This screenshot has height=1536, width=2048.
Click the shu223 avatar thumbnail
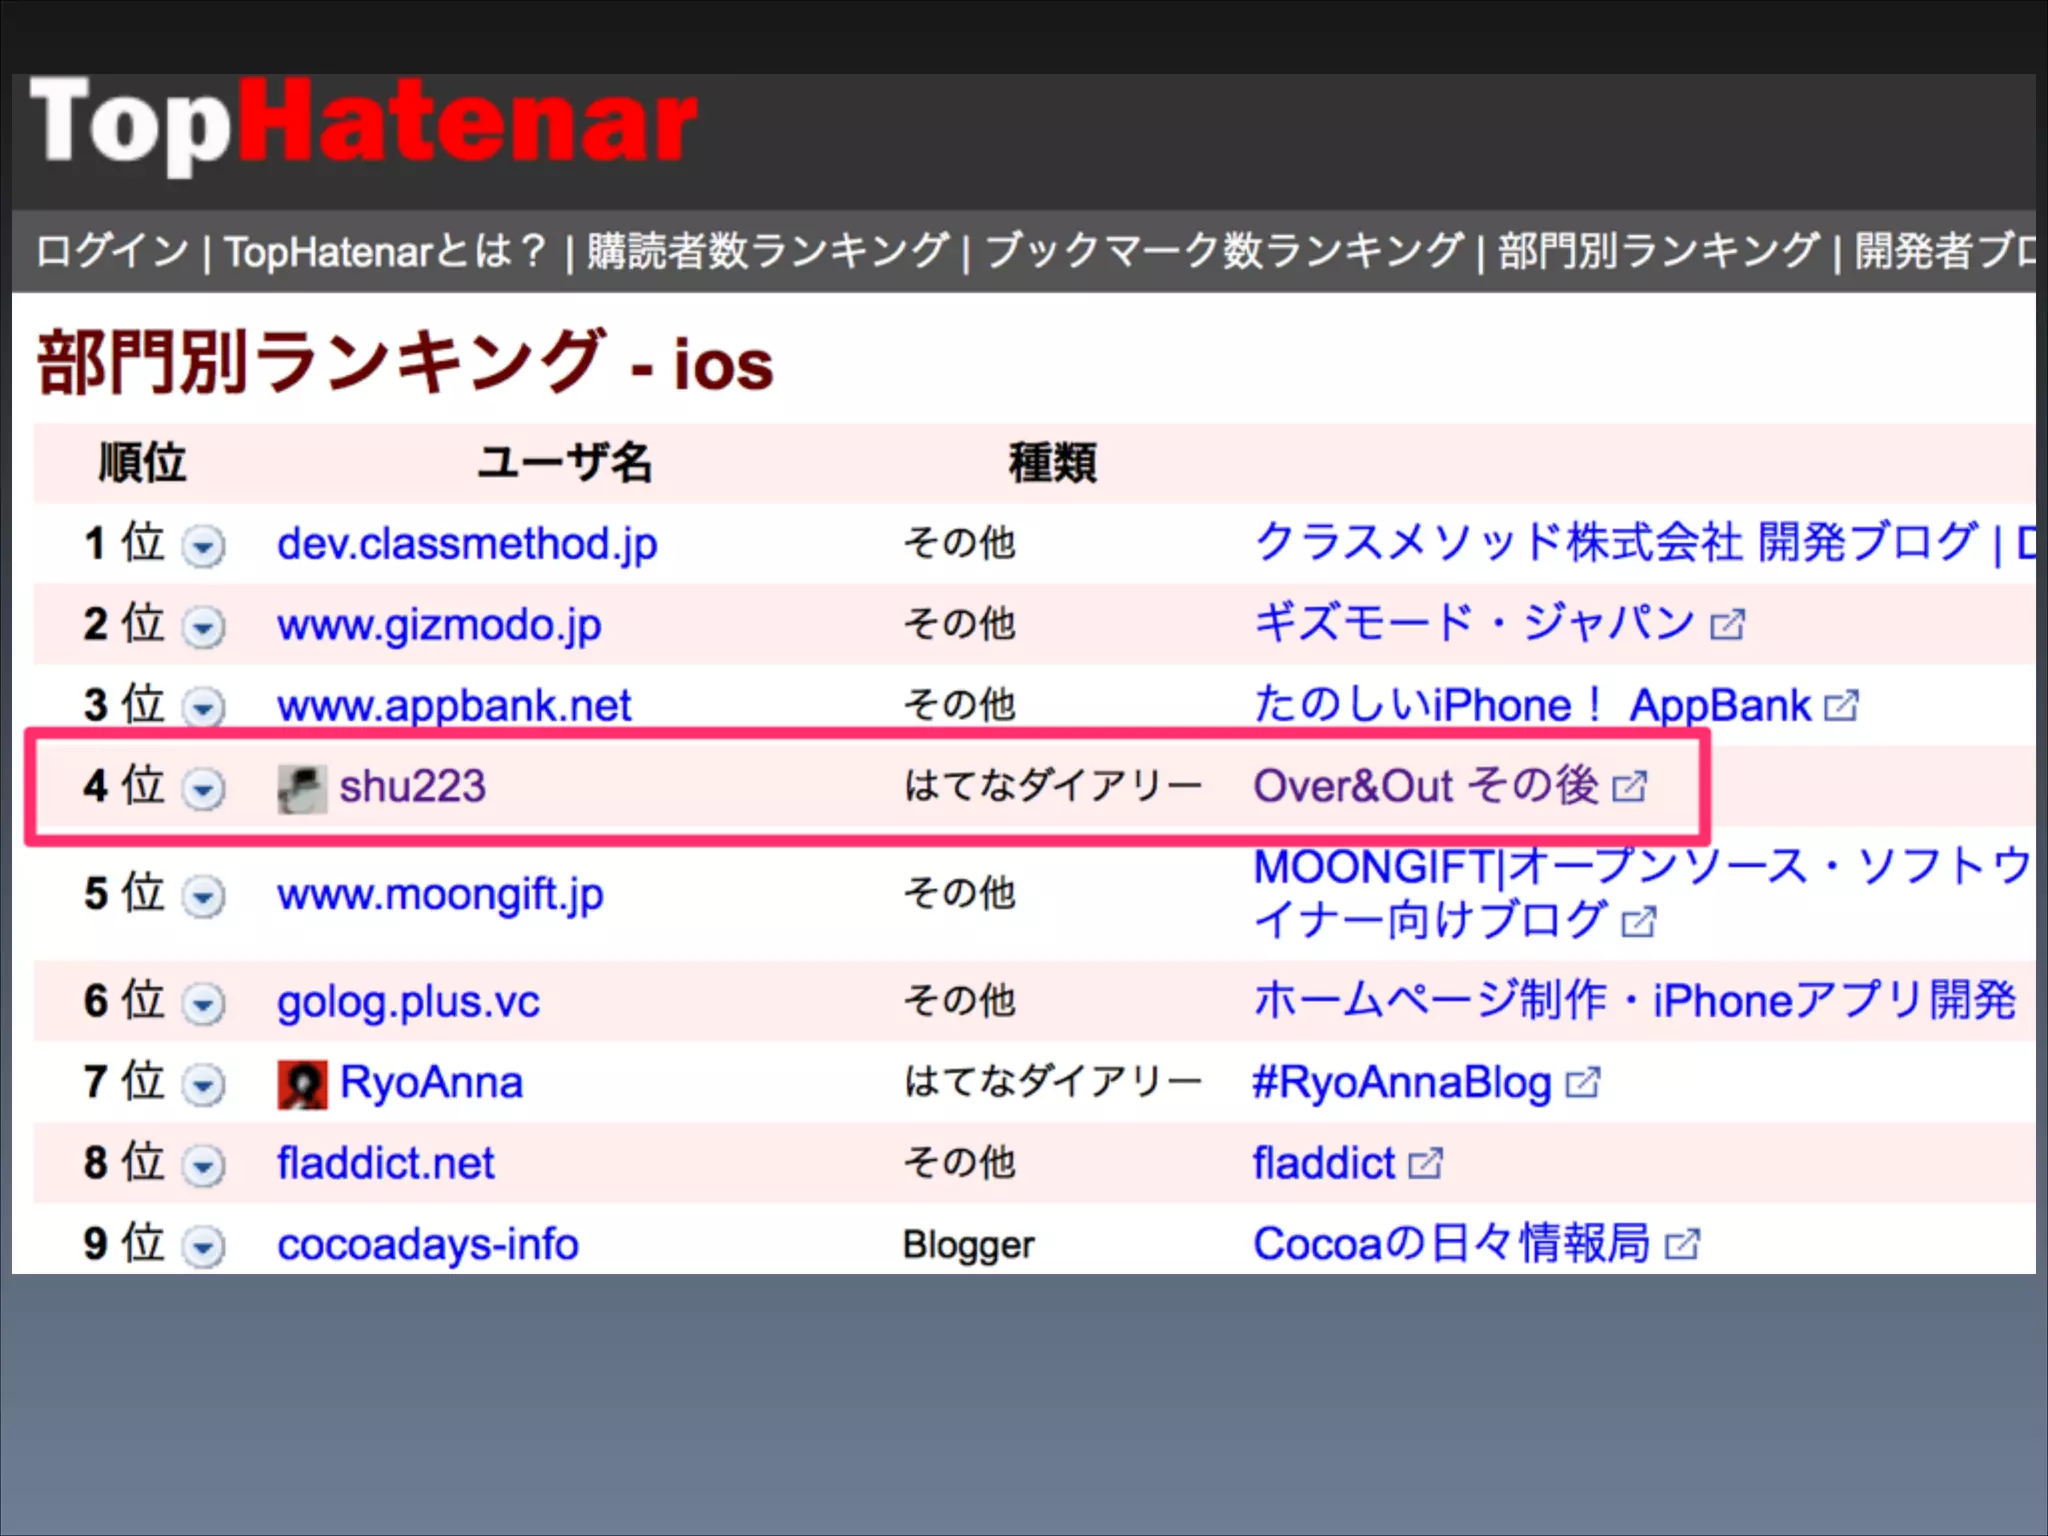click(x=302, y=789)
